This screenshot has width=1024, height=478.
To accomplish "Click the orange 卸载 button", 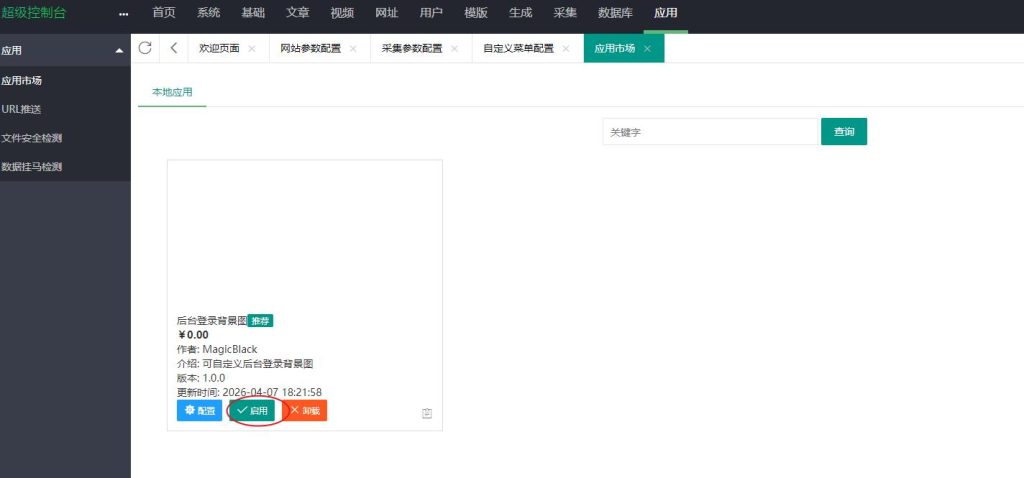I will (305, 411).
